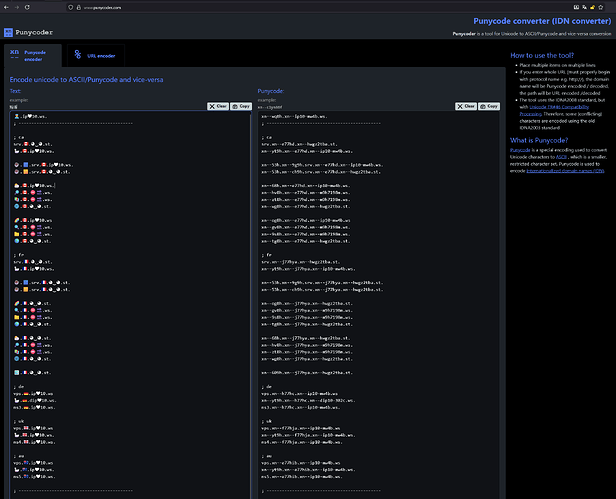616x499 pixels.
Task: Click the padlock site security icon
Action: click(x=79, y=7)
